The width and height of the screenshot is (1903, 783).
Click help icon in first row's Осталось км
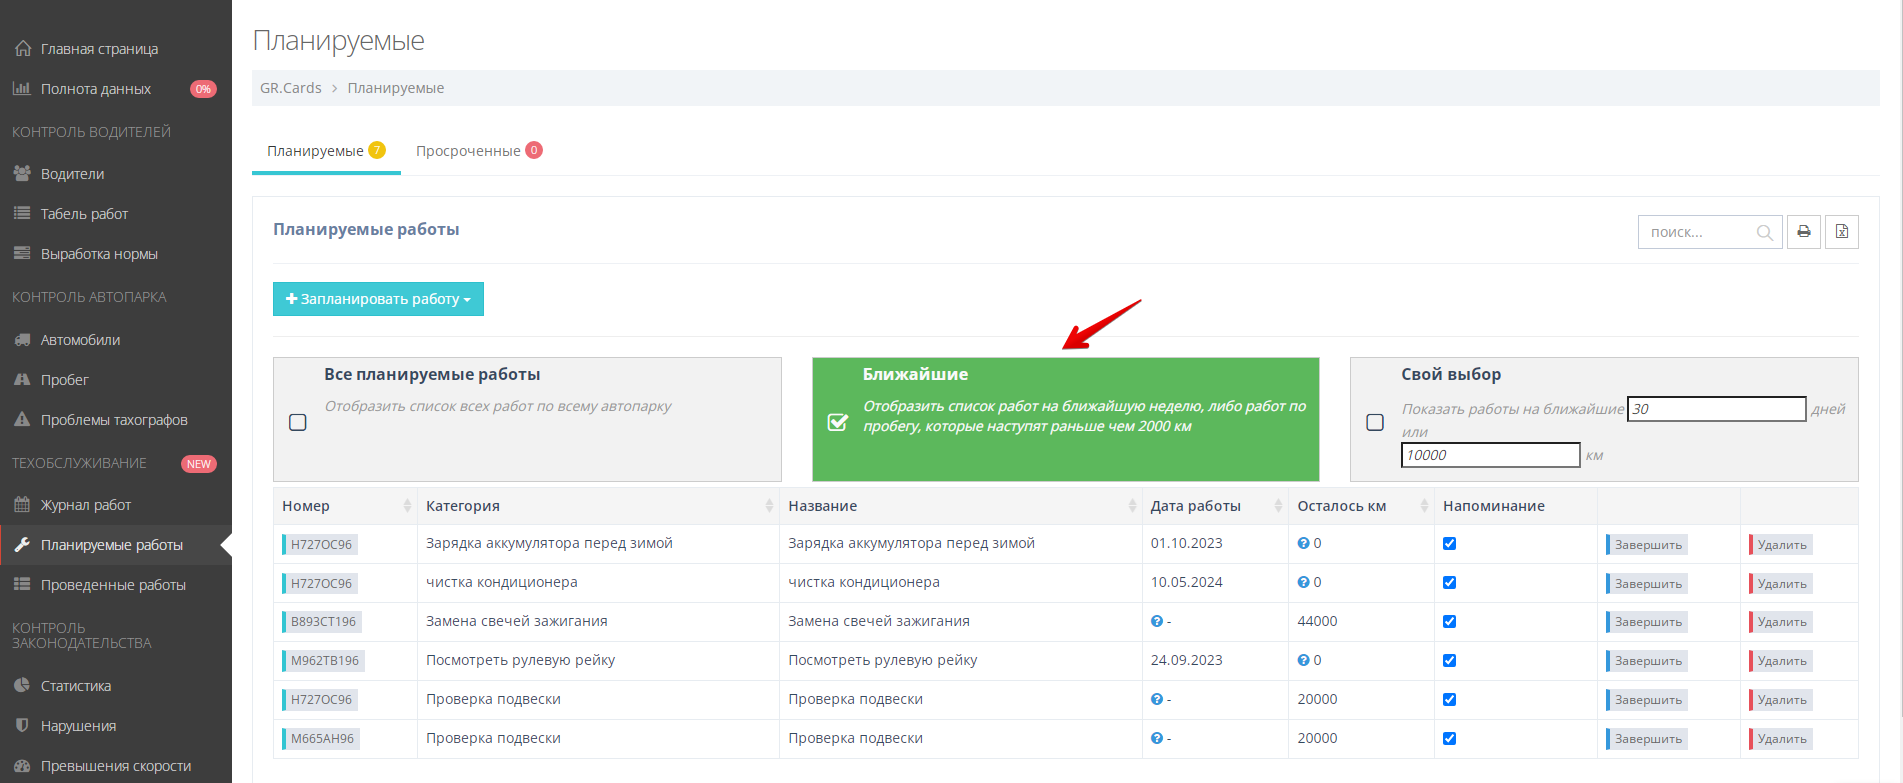click(x=1303, y=543)
